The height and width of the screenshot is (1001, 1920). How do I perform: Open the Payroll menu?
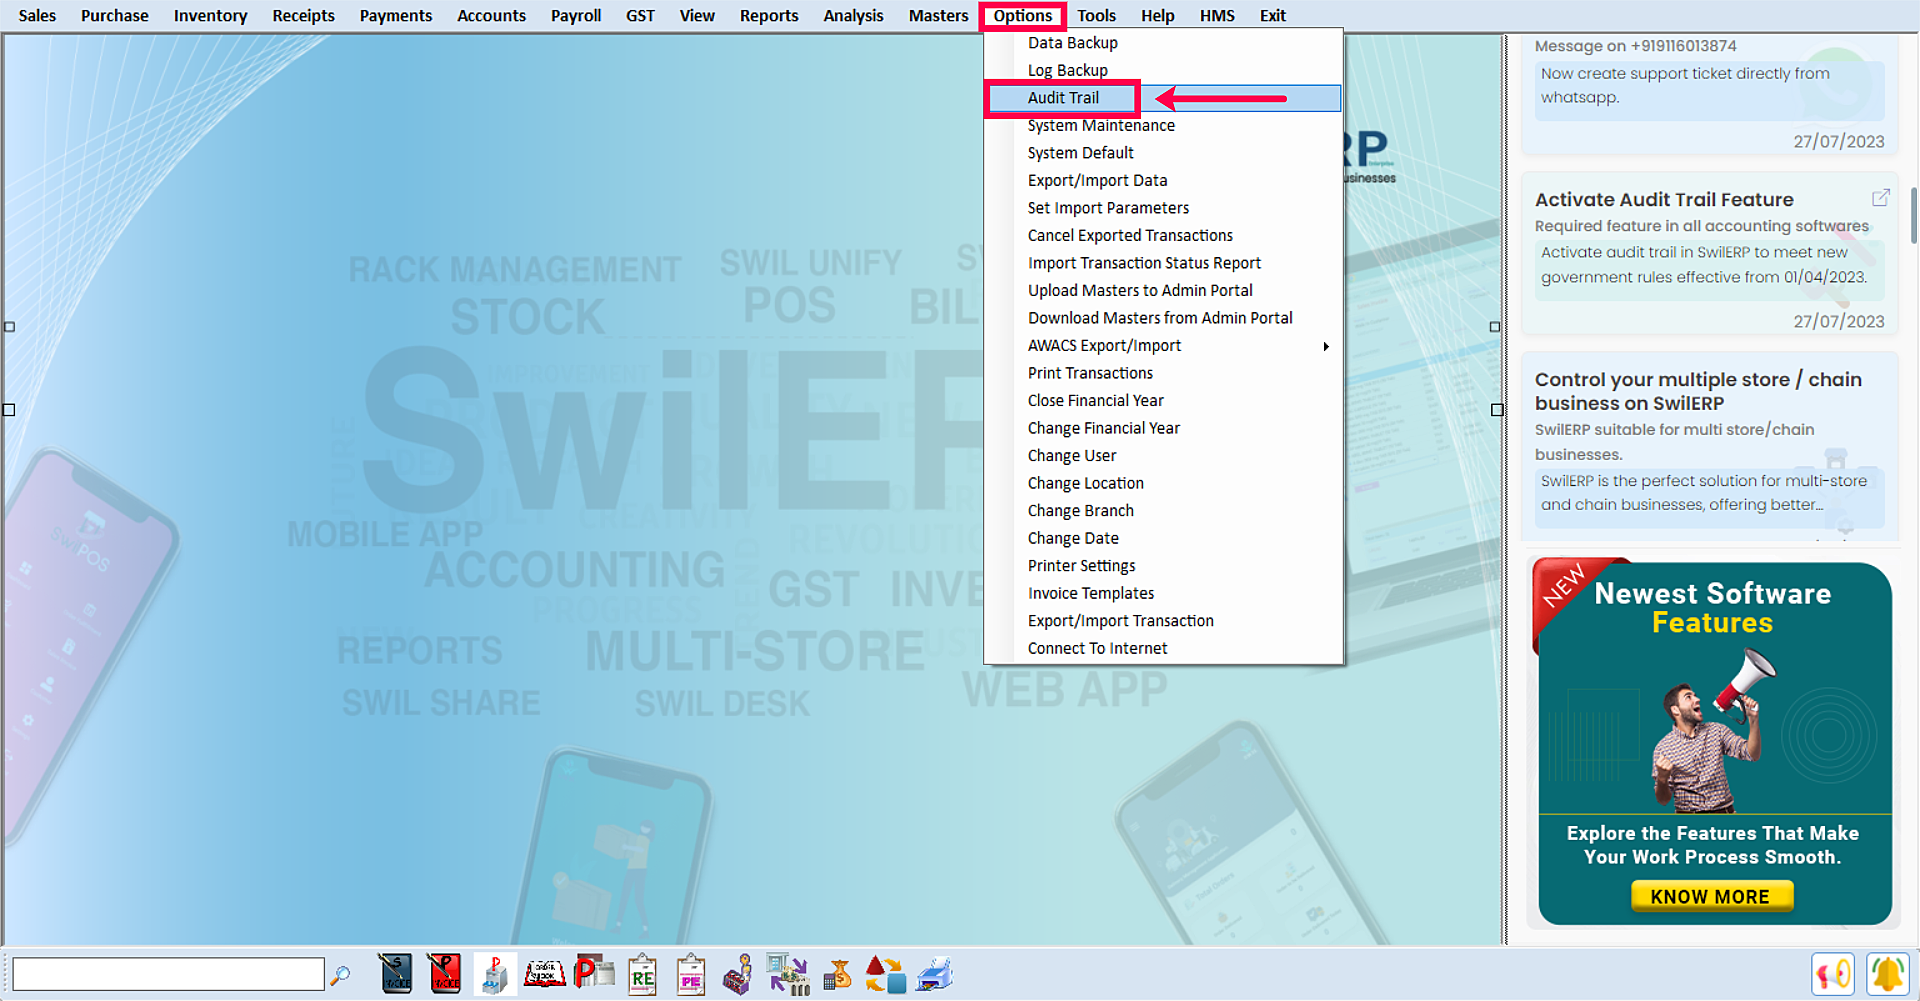click(x=576, y=16)
